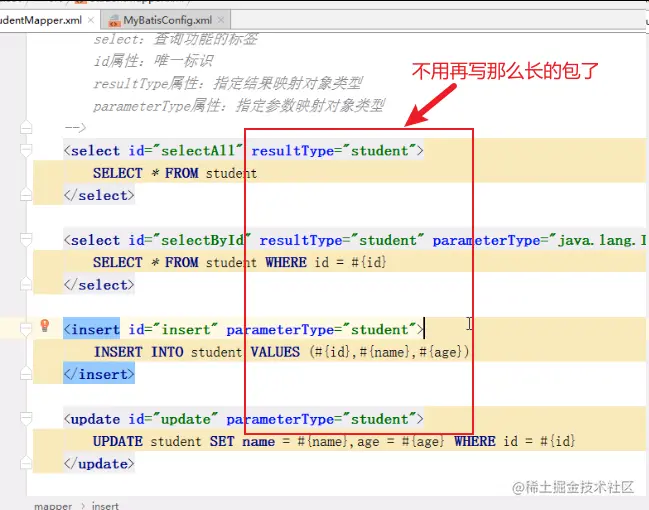Click the comment line "id属性: 唯一标识"
The height and width of the screenshot is (510, 649).
153,61
